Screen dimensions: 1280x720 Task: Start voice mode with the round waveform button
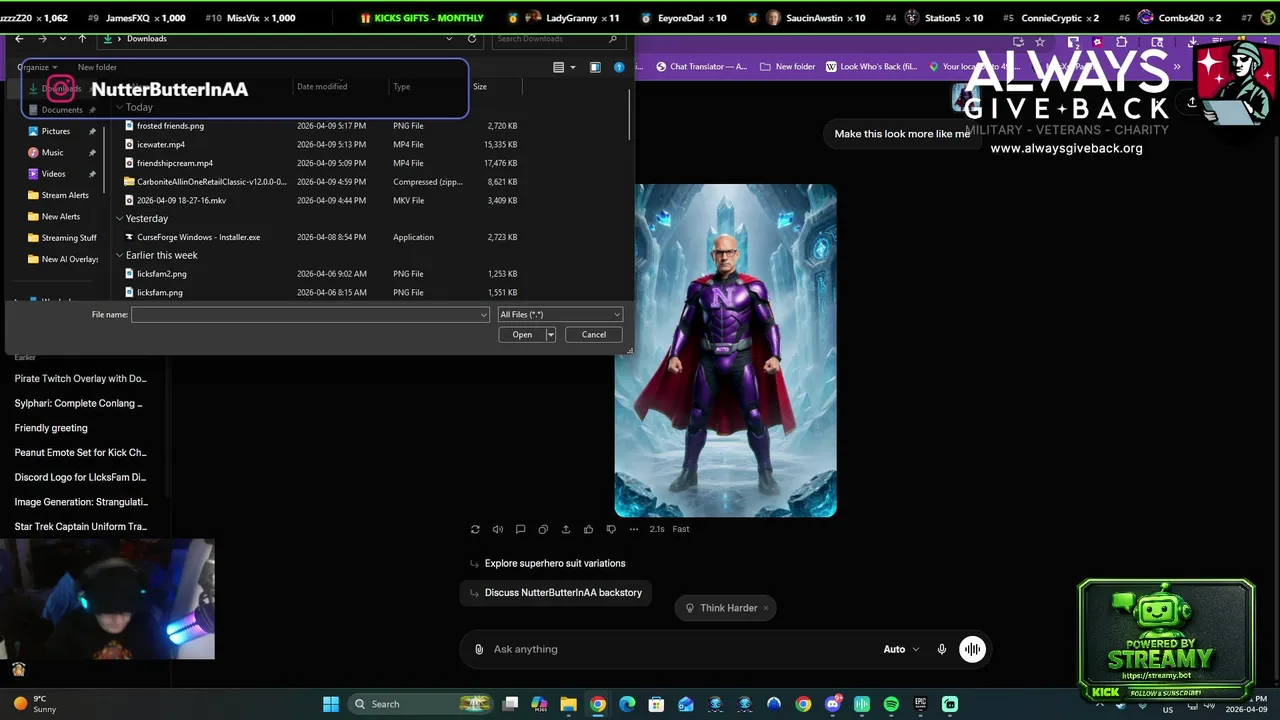(x=972, y=649)
